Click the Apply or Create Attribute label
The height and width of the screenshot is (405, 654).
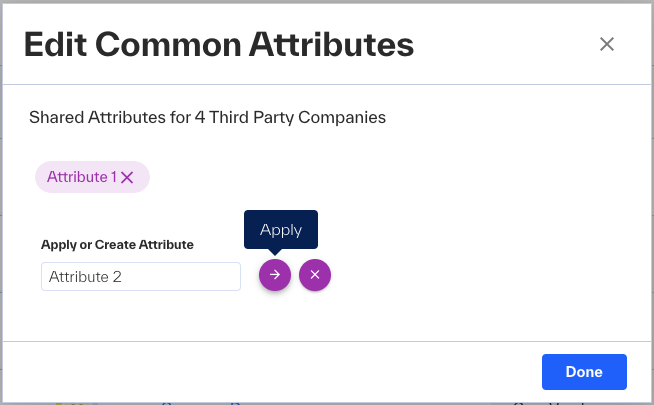pyautogui.click(x=117, y=244)
